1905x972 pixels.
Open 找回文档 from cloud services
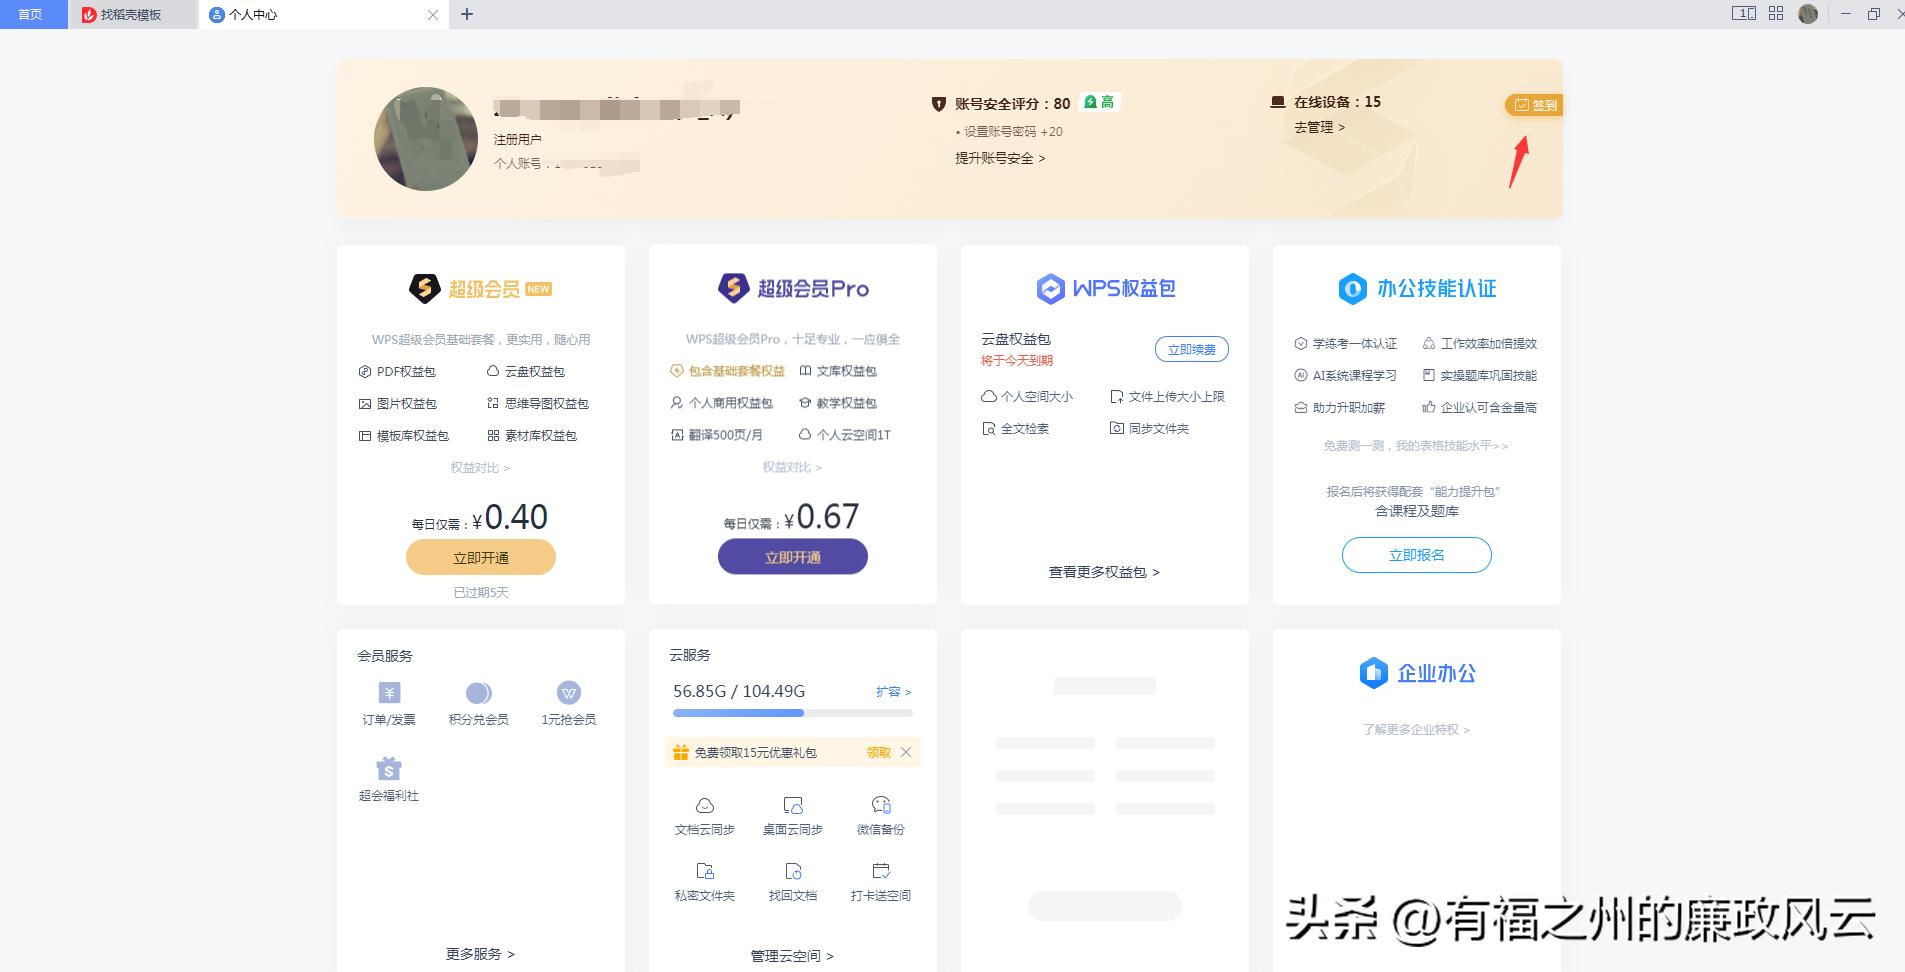792,879
